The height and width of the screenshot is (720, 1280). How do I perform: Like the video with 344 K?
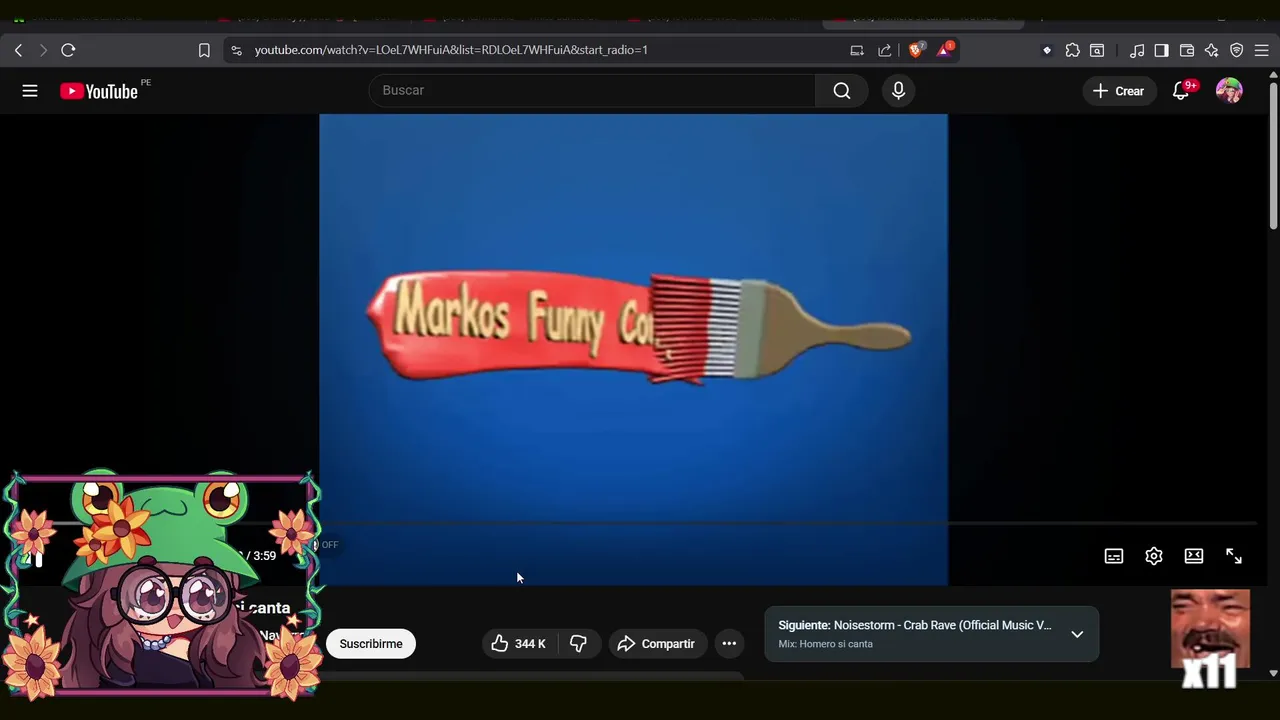[518, 643]
